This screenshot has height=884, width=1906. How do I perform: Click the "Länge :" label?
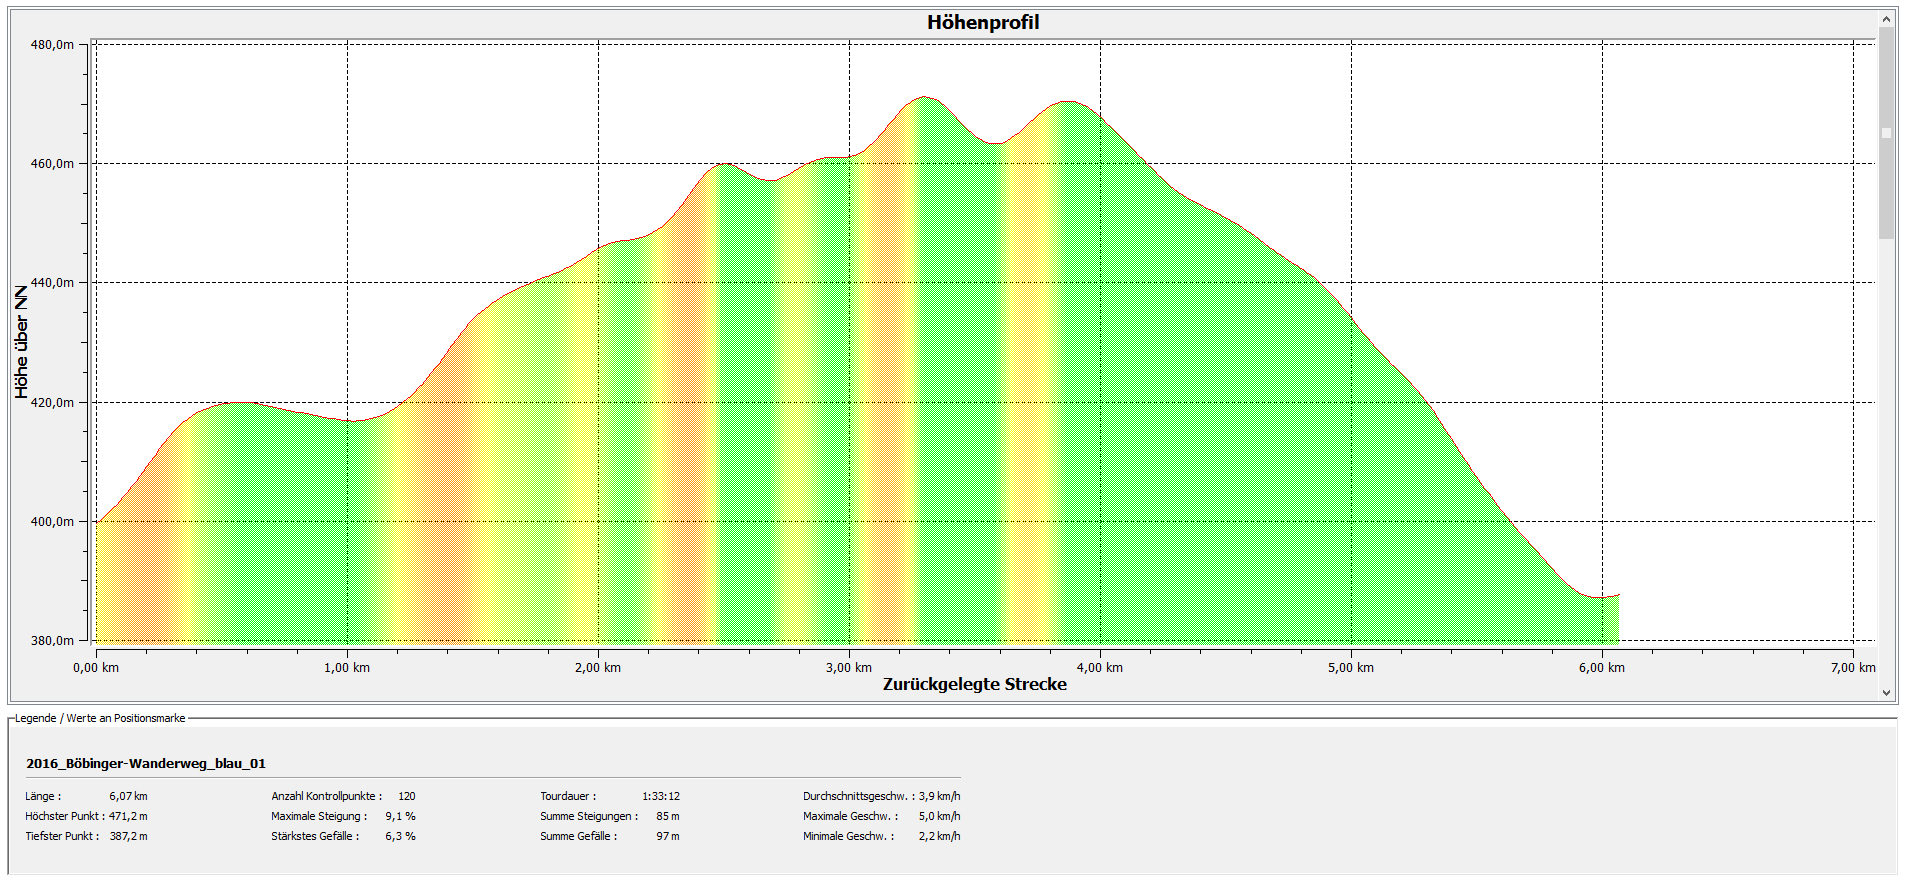[43, 797]
